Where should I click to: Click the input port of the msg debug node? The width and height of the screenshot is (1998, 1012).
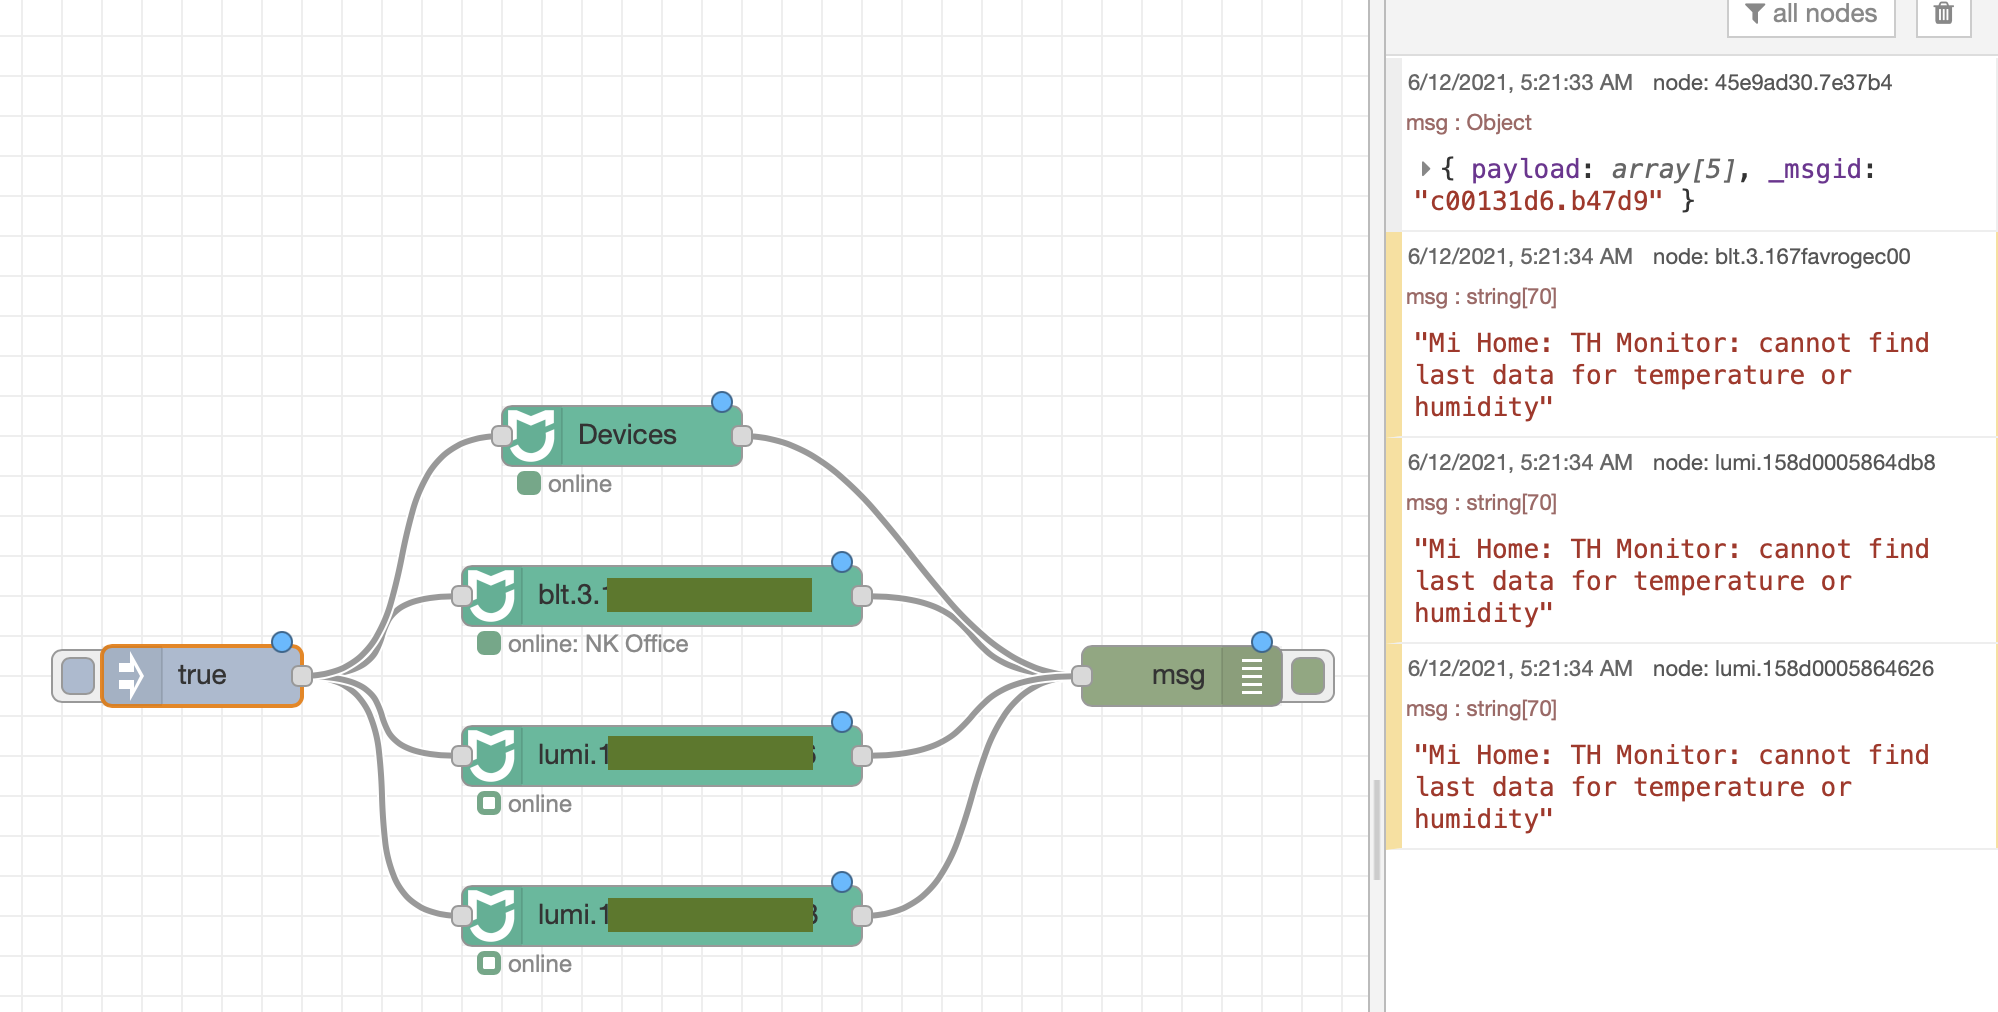click(x=1081, y=675)
